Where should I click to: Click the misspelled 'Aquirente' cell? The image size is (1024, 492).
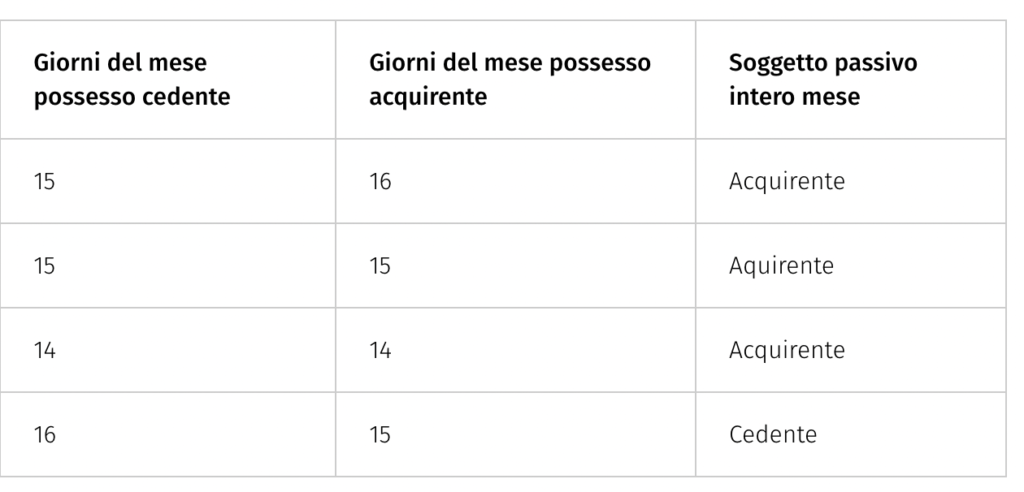click(x=781, y=267)
